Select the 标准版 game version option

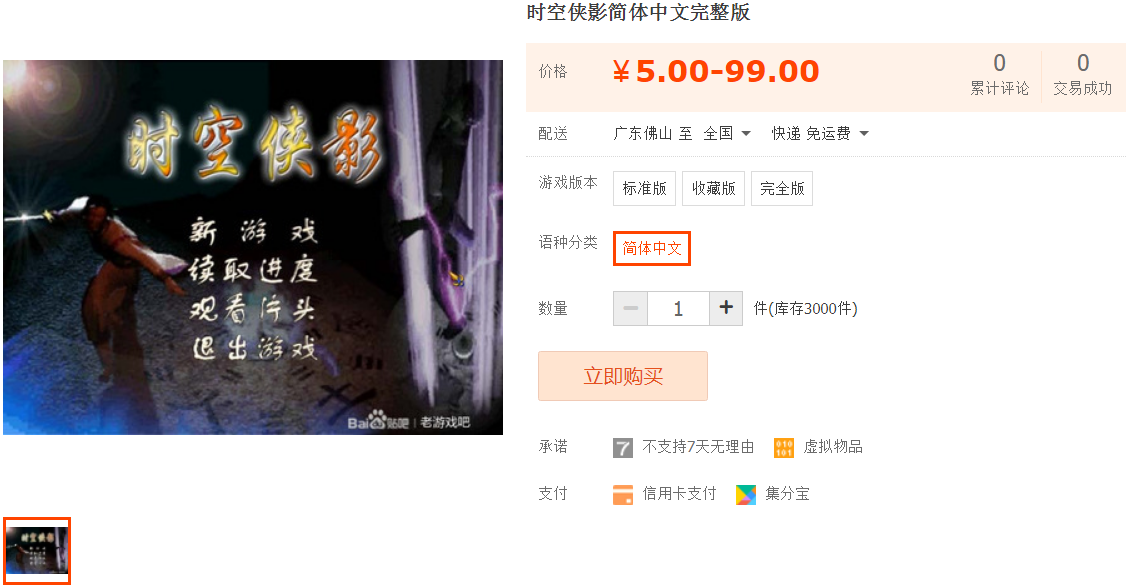tap(645, 188)
